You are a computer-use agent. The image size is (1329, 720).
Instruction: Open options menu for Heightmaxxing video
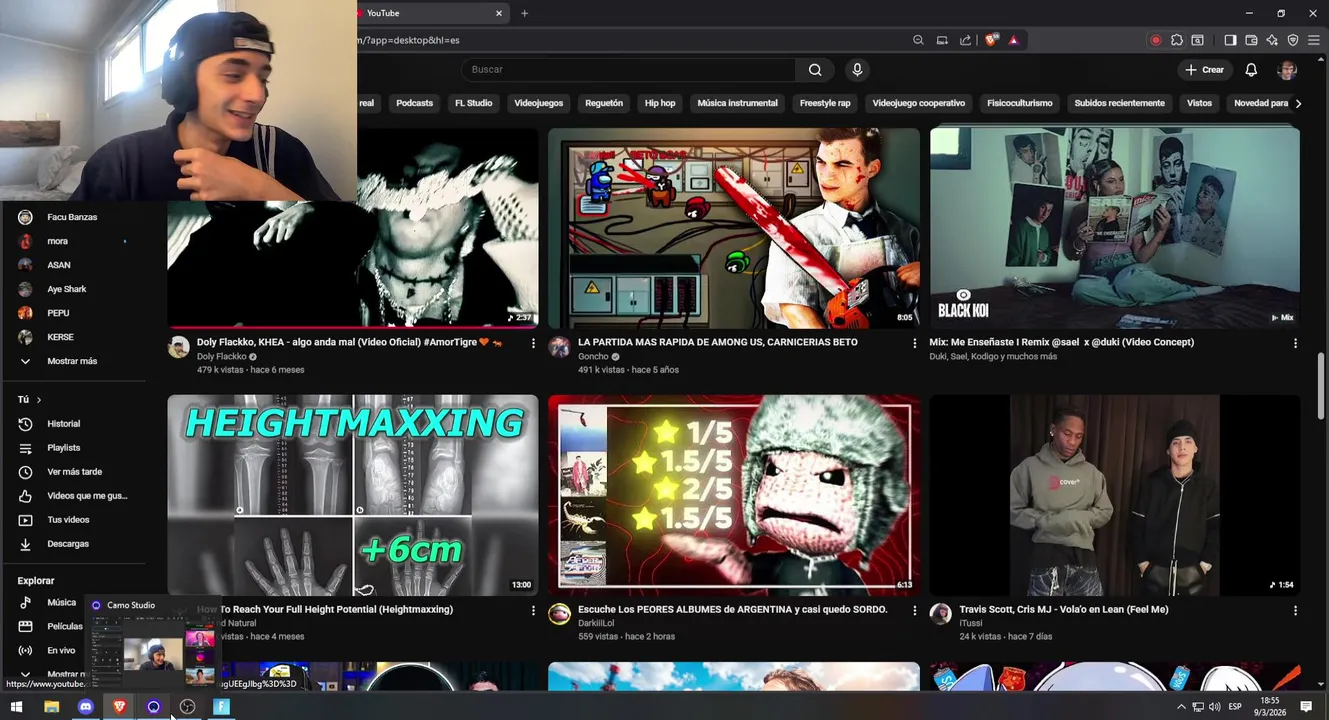point(533,610)
